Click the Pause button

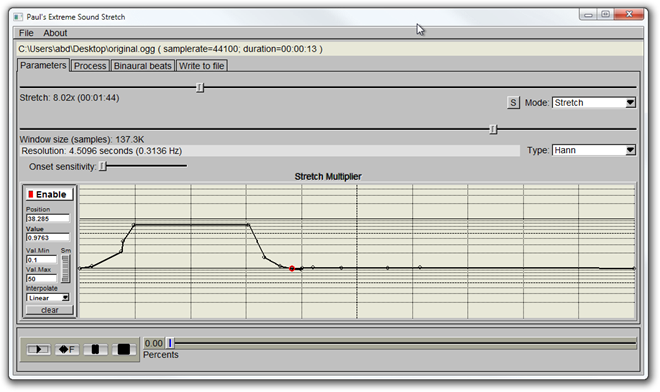[x=95, y=349]
